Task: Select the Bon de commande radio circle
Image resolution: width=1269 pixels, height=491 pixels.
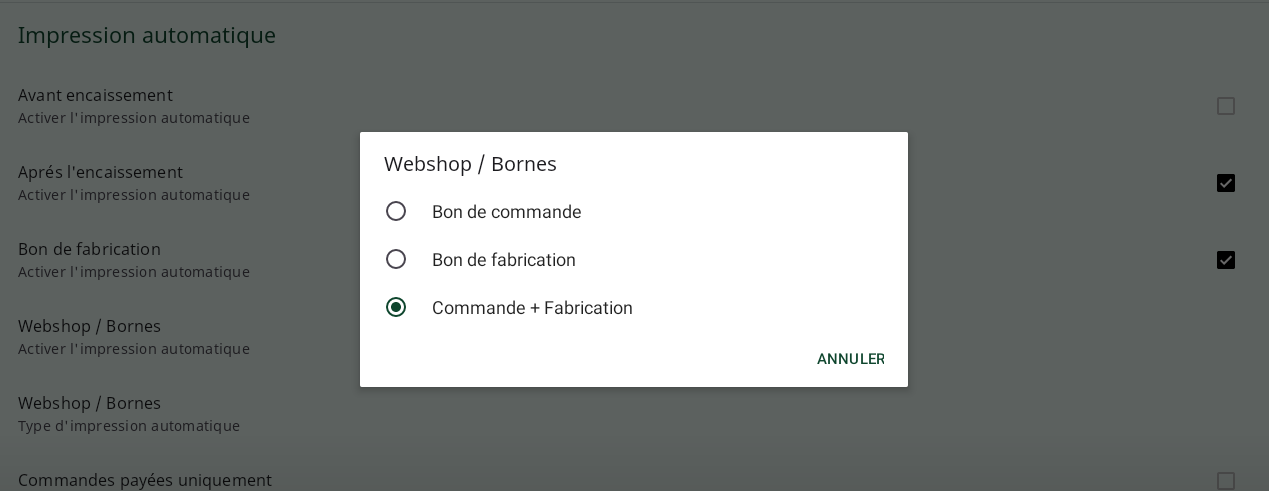Action: click(x=396, y=211)
